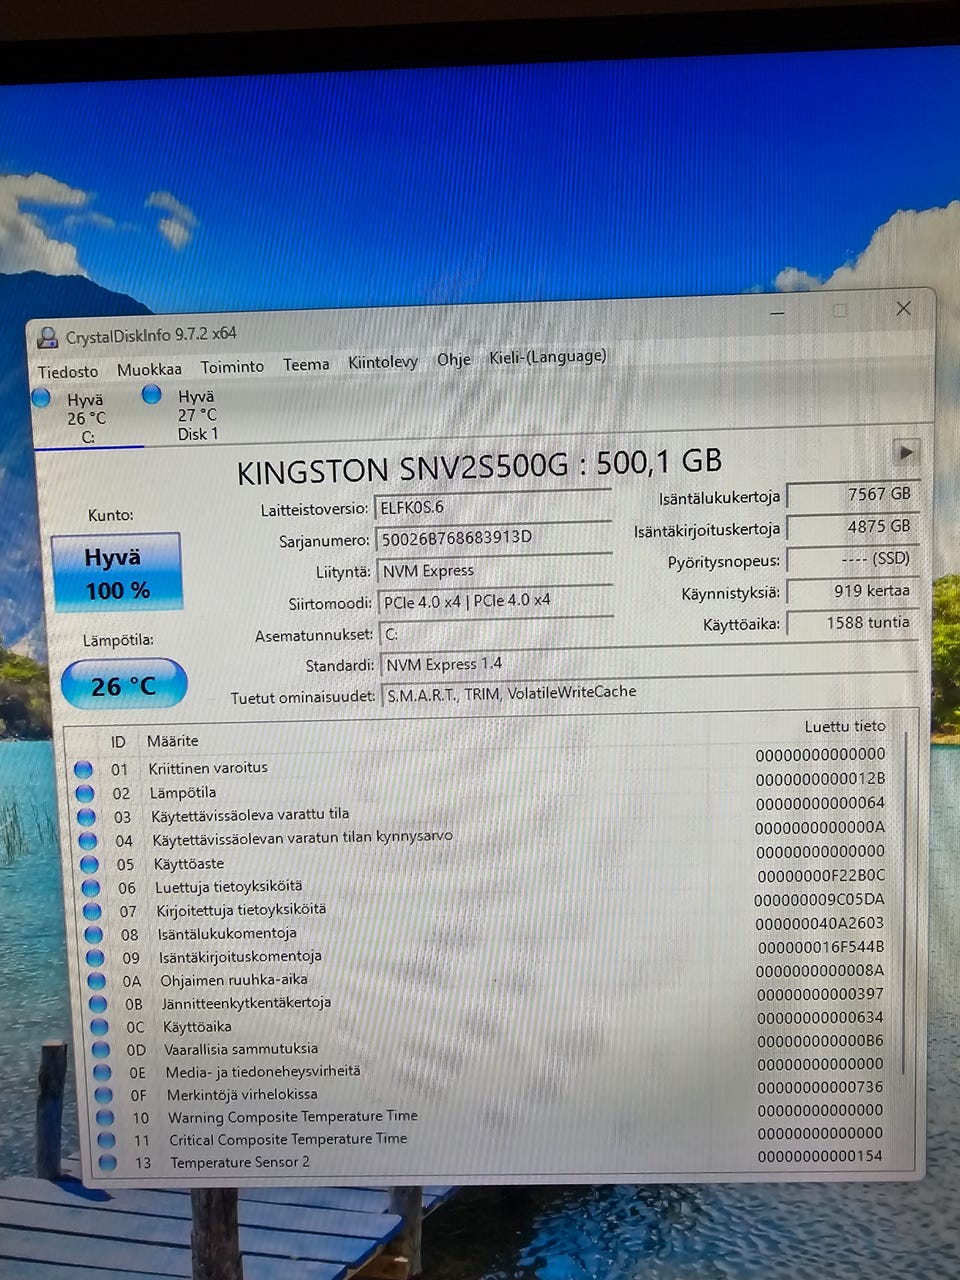
Task: Click the KINGSTON SNV2S500G drive title
Action: (479, 466)
